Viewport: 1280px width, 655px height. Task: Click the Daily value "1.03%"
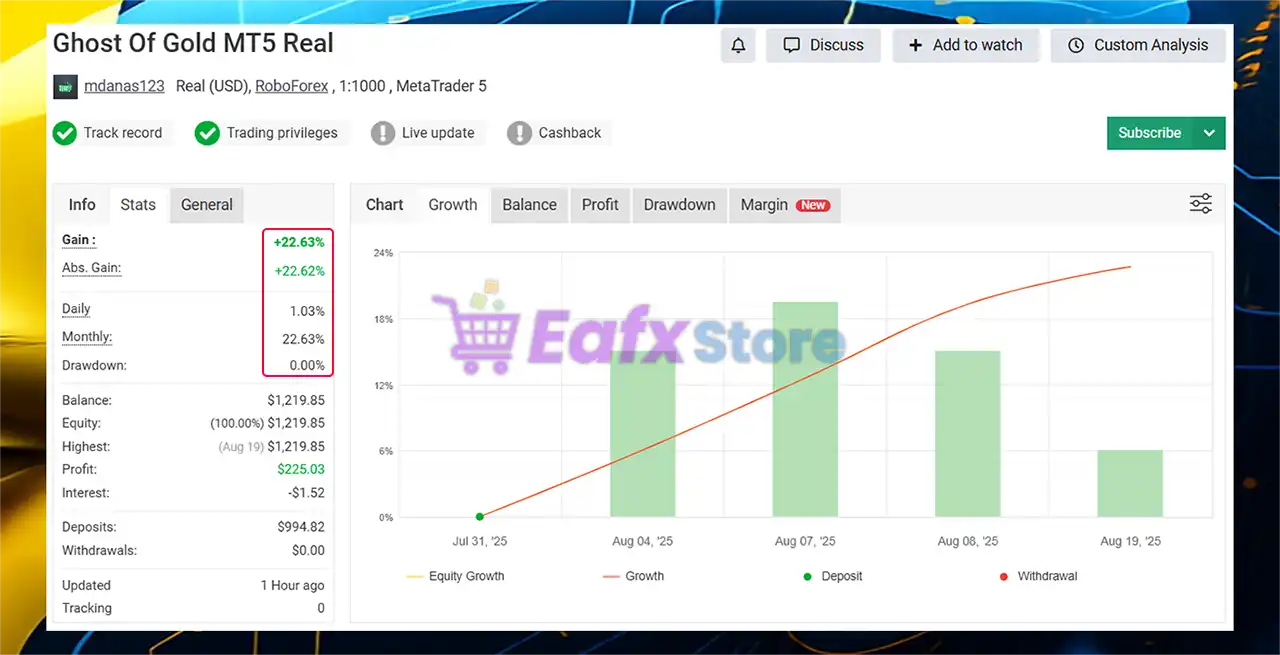(305, 311)
